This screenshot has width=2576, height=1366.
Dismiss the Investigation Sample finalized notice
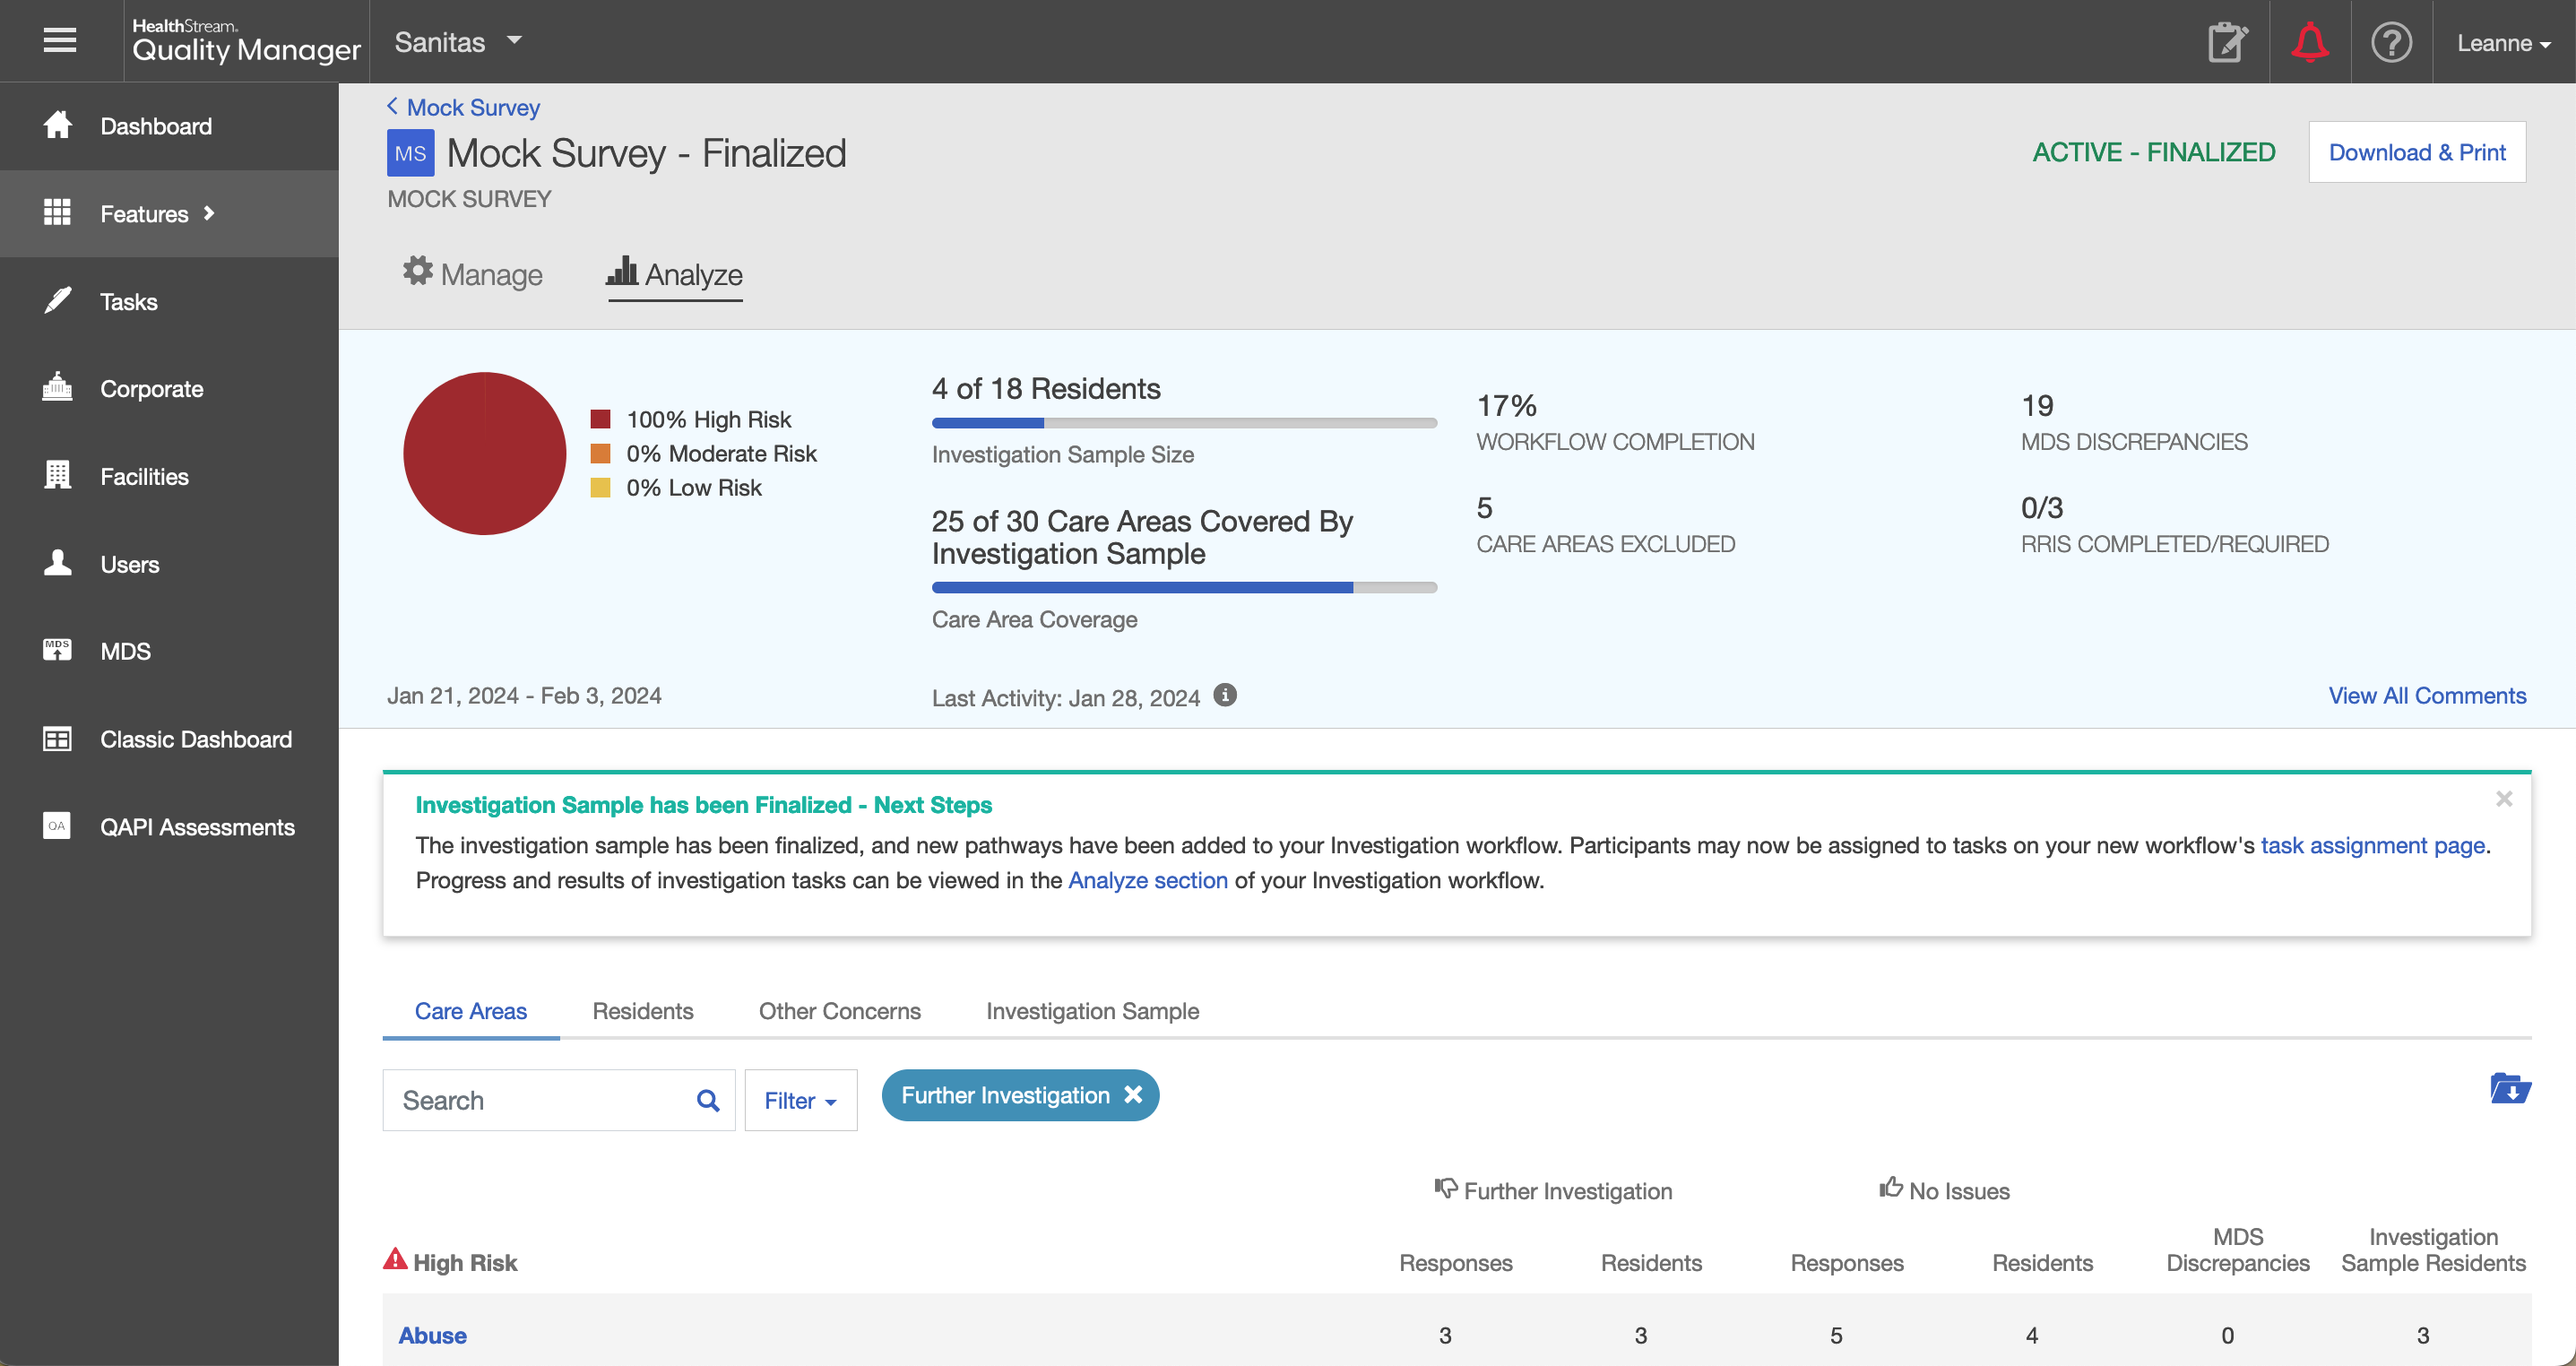click(2504, 799)
